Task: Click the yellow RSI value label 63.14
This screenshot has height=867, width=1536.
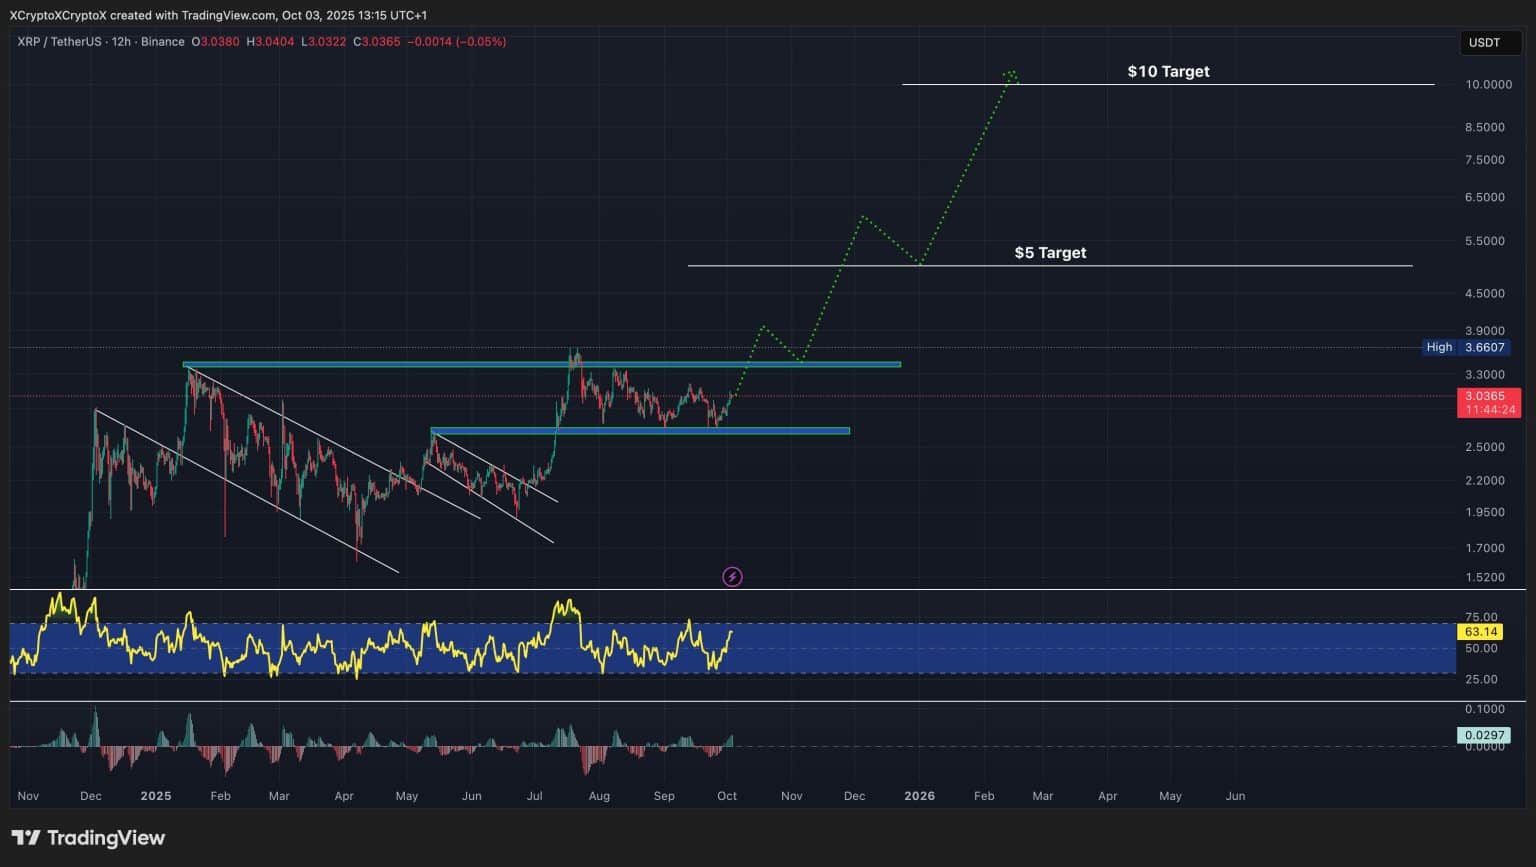Action: (x=1480, y=632)
